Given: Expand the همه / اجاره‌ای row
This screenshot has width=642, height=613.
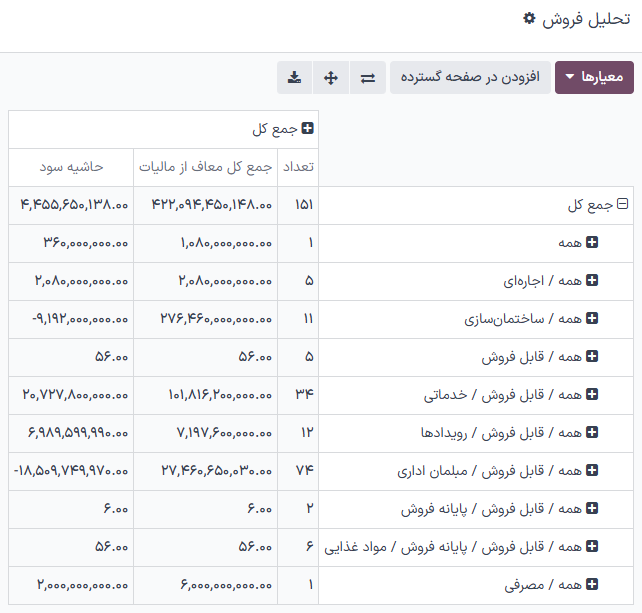Looking at the screenshot, I should [592, 281].
